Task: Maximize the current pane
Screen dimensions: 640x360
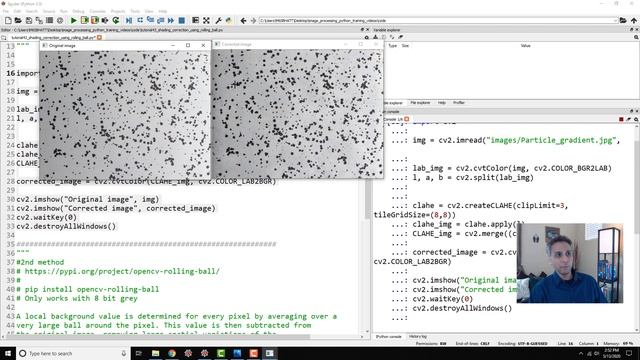Action: pyautogui.click(x=196, y=20)
